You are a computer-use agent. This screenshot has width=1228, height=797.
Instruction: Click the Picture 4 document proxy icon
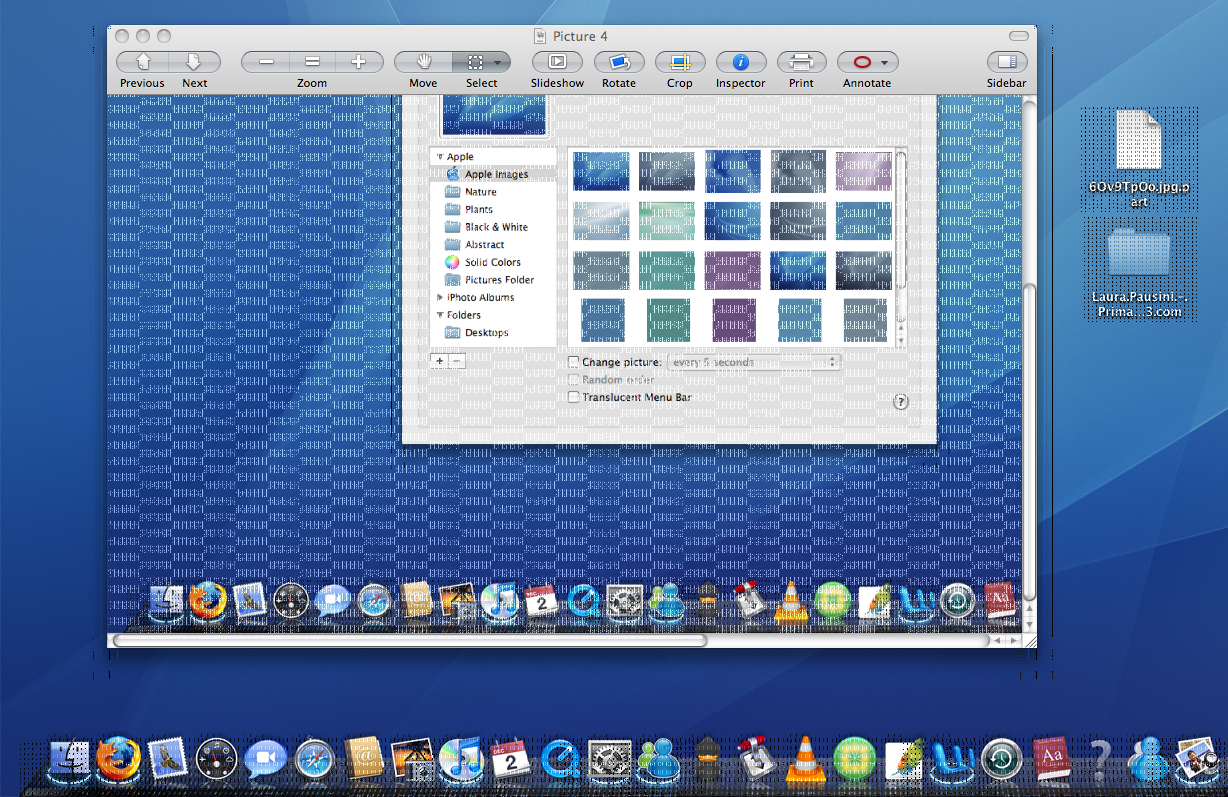pyautogui.click(x=541, y=36)
